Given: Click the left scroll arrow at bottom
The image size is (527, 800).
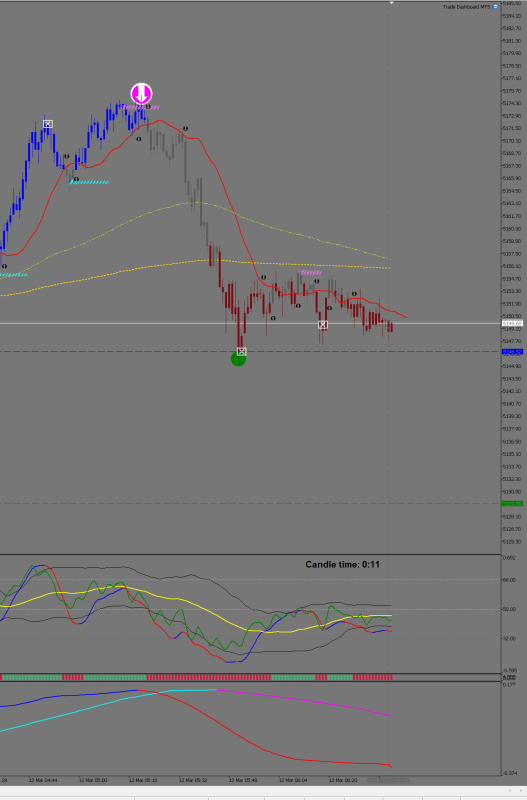Looking at the screenshot, I should tap(509, 791).
